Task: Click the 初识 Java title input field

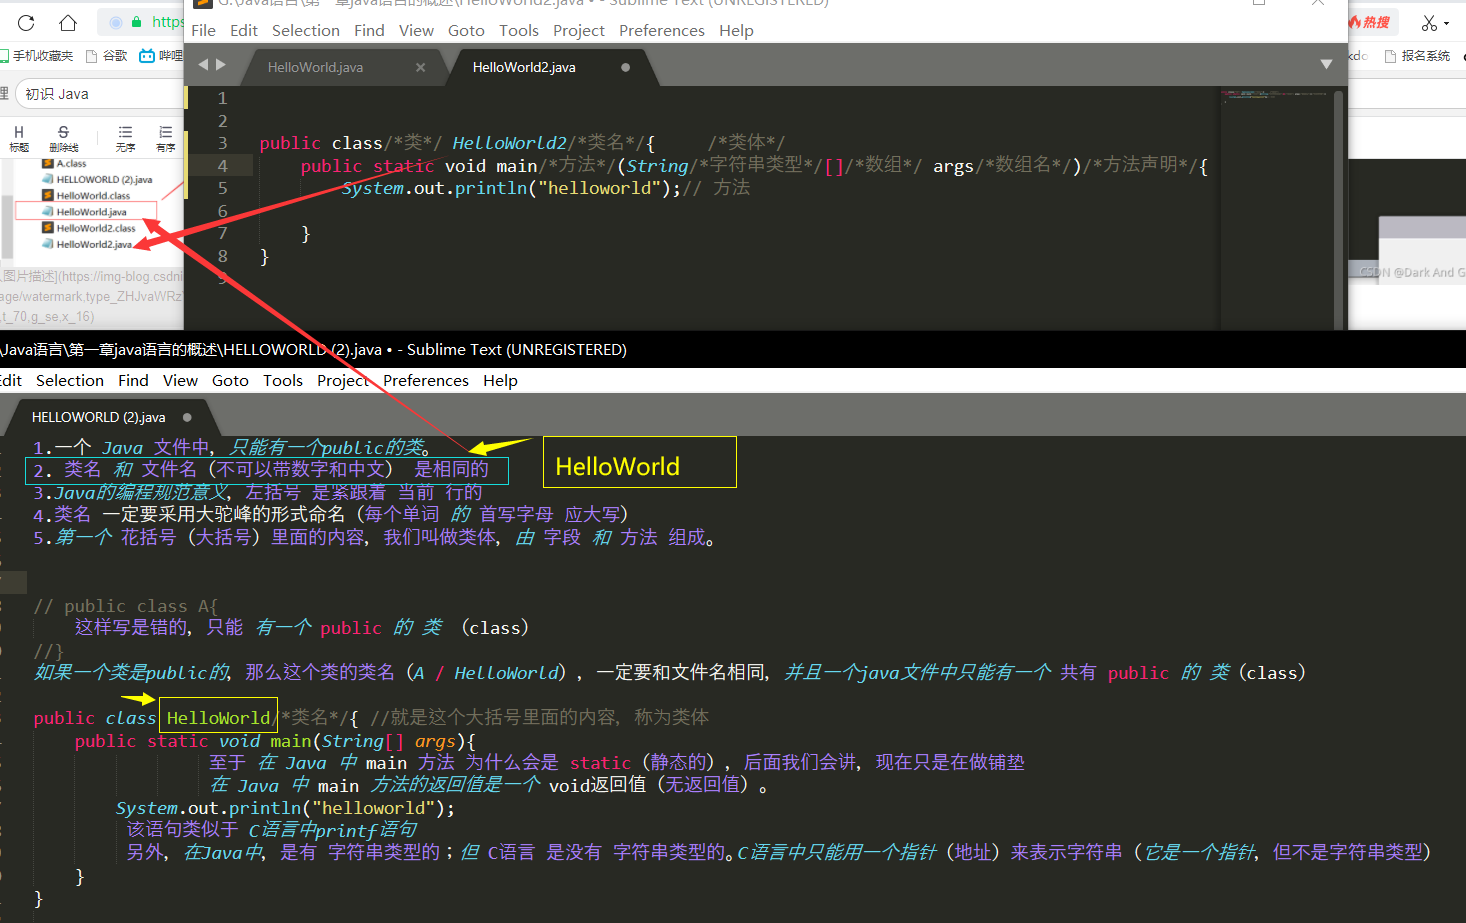Action: (x=100, y=94)
